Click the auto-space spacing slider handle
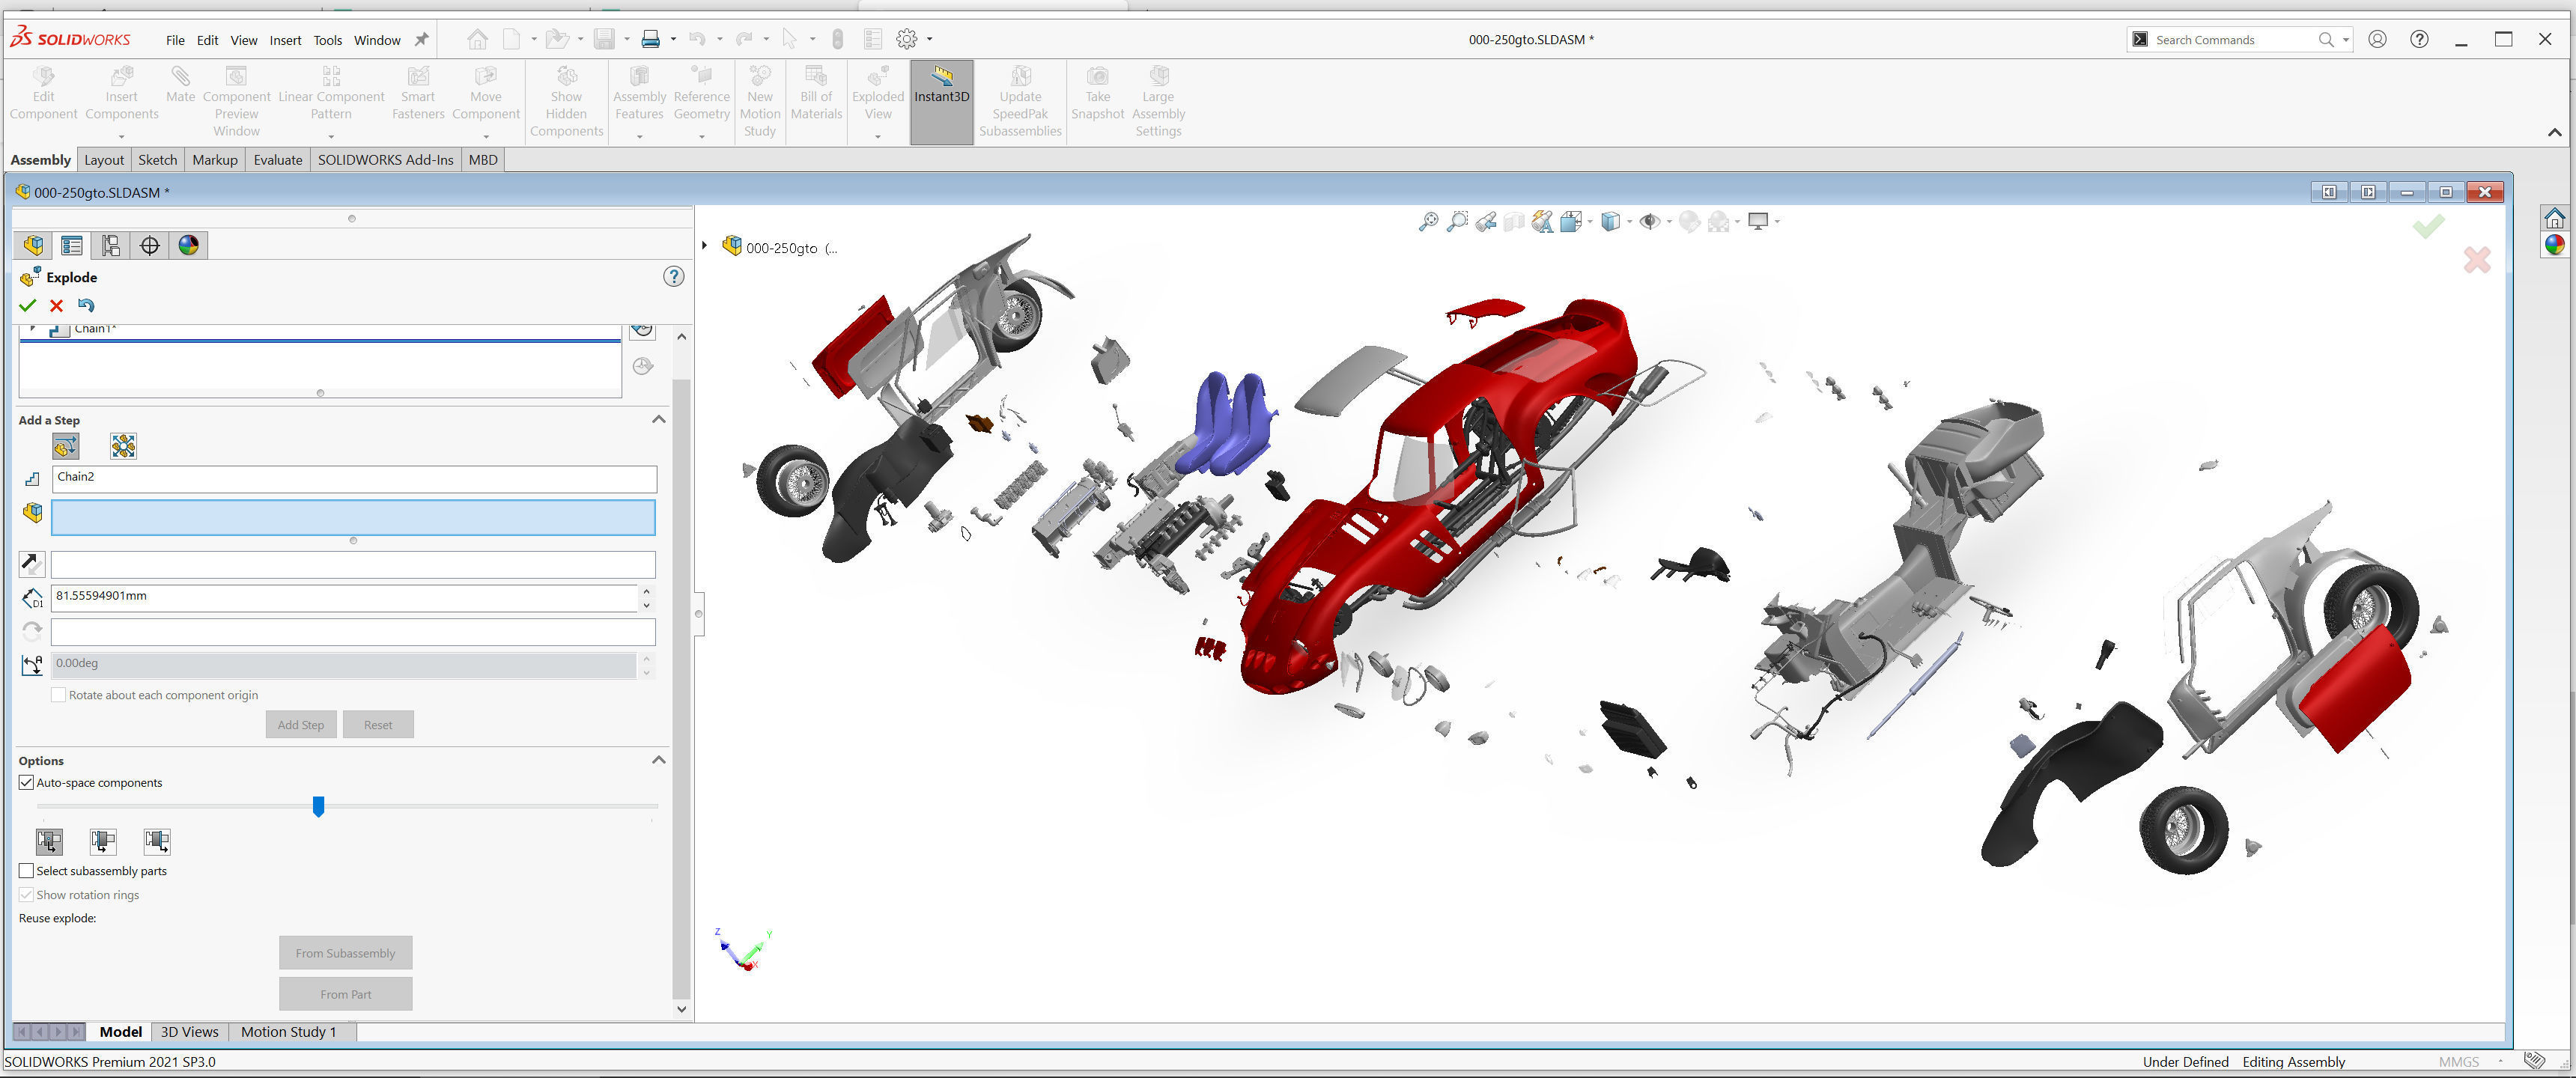This screenshot has width=2576, height=1078. pos(318,806)
